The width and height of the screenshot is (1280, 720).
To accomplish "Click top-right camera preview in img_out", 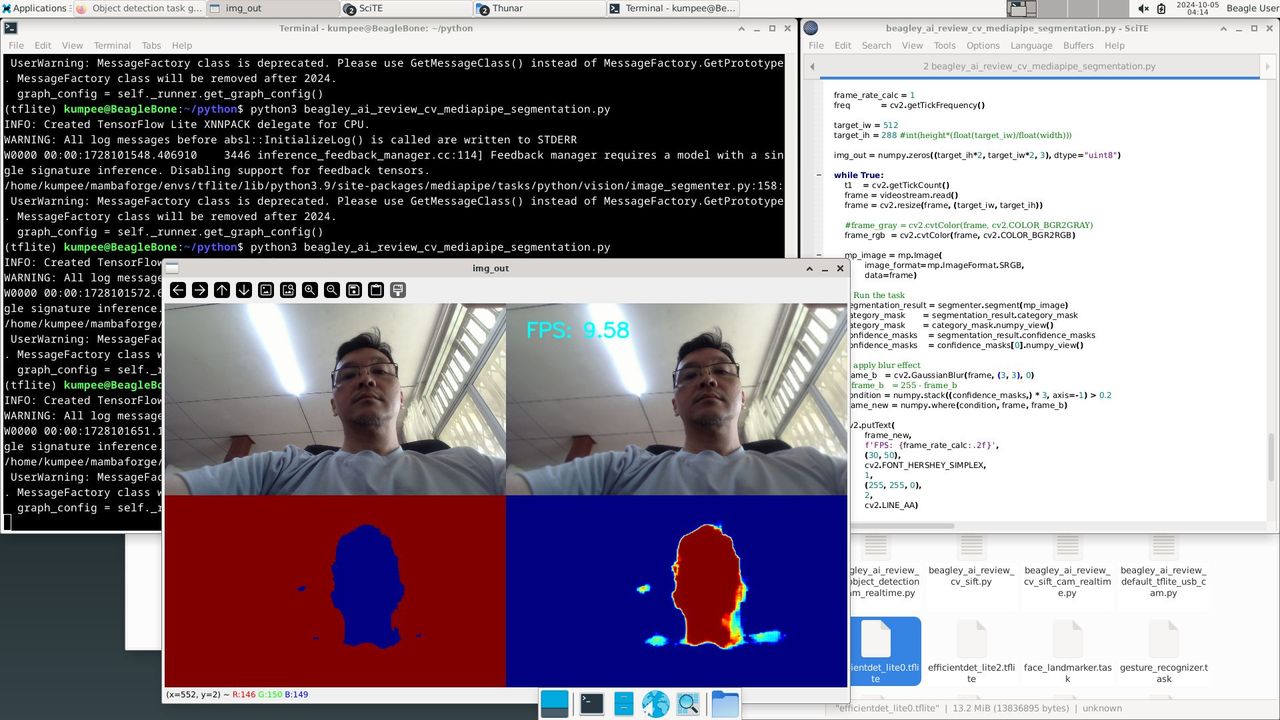I will tap(676, 400).
